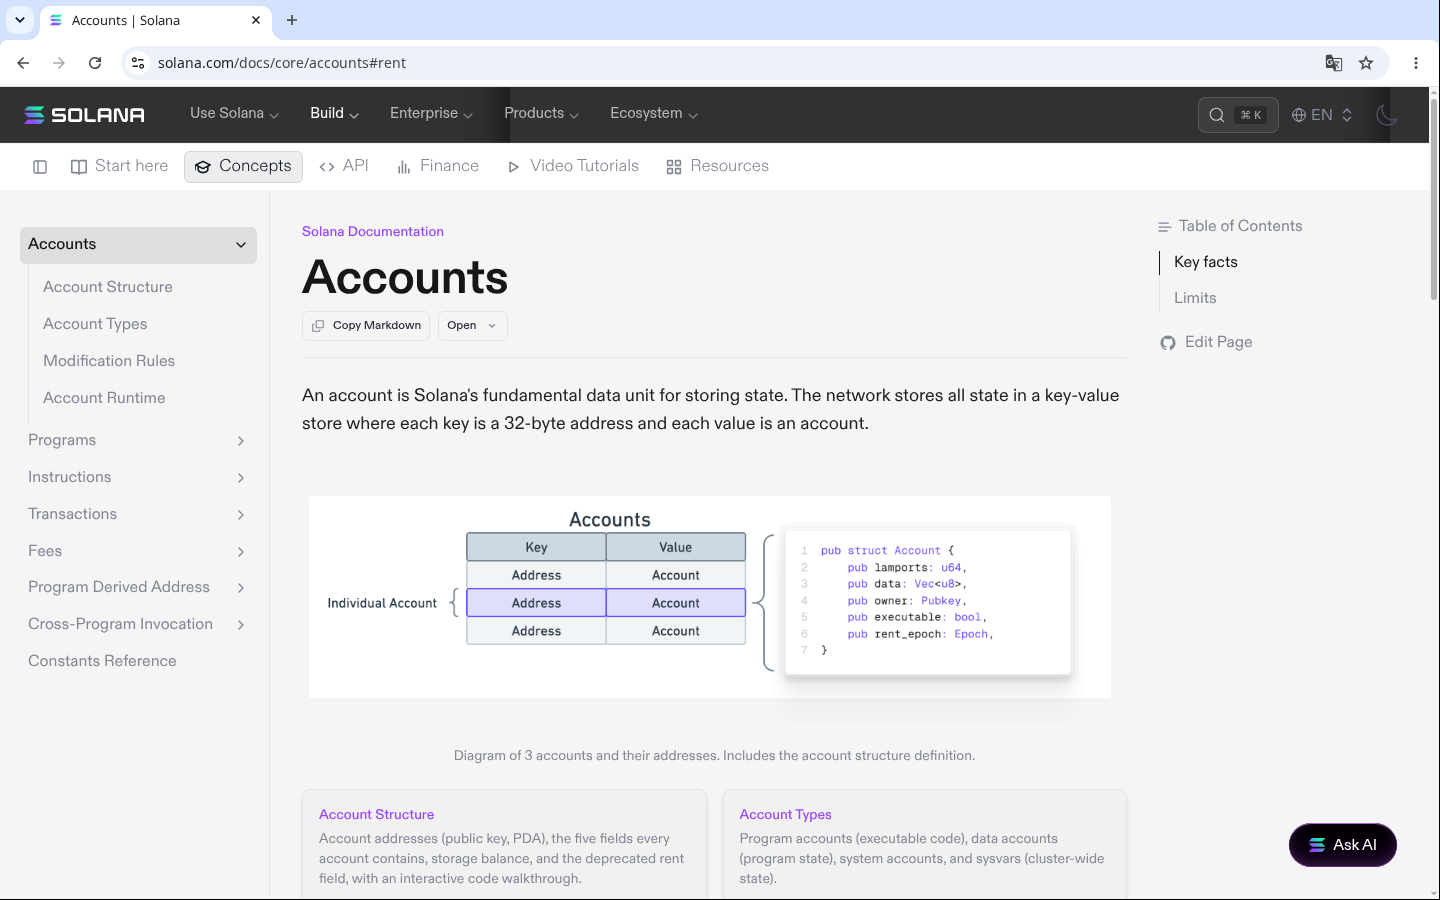Open a new browser tab
The image size is (1440, 900).
292,20
